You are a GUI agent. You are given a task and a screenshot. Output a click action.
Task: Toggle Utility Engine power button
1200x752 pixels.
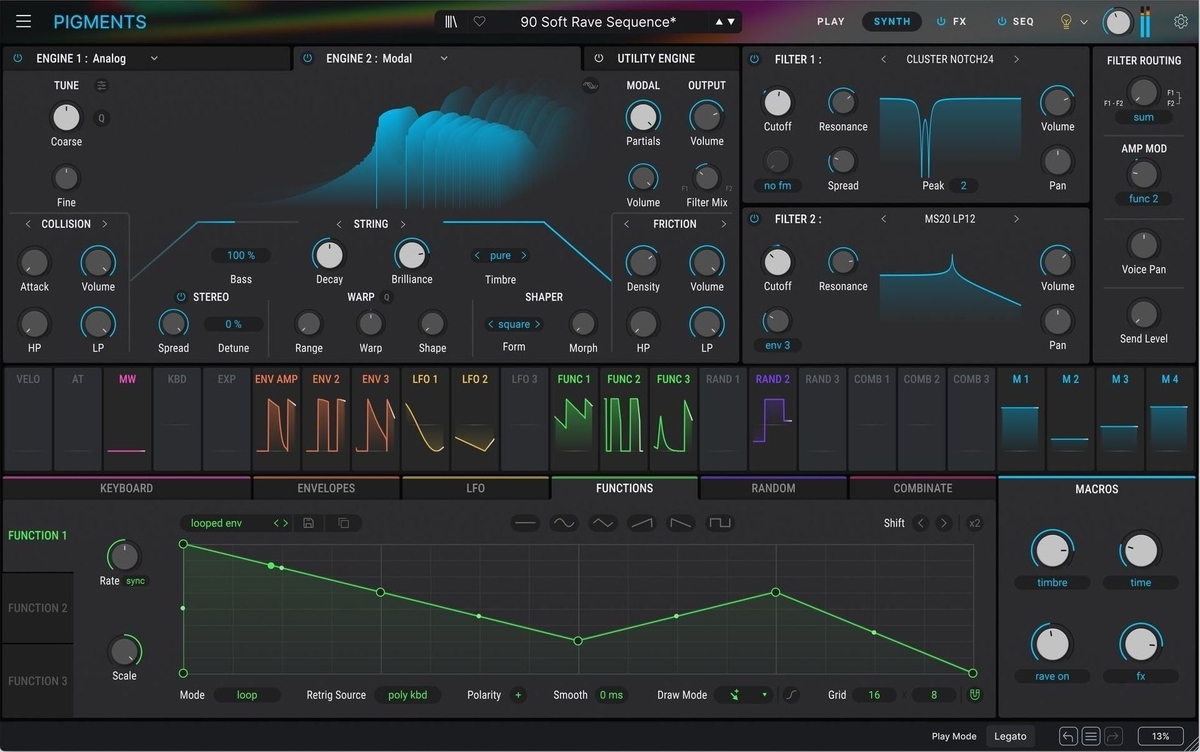pyautogui.click(x=599, y=59)
